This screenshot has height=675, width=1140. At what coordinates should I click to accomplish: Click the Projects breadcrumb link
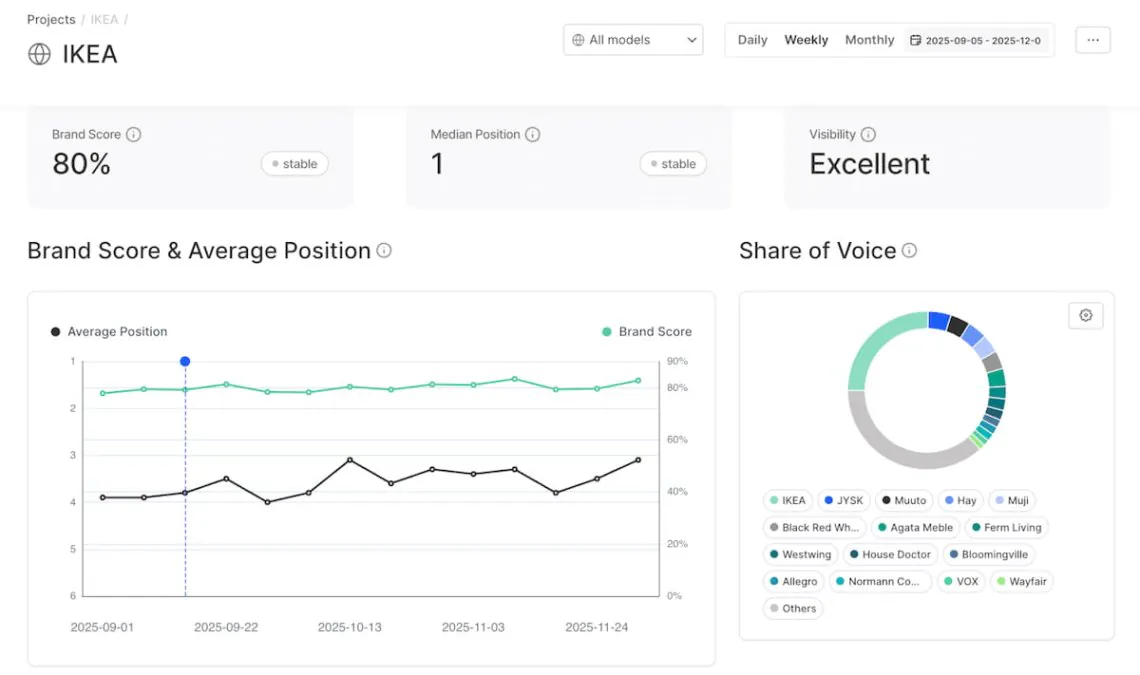coord(50,19)
